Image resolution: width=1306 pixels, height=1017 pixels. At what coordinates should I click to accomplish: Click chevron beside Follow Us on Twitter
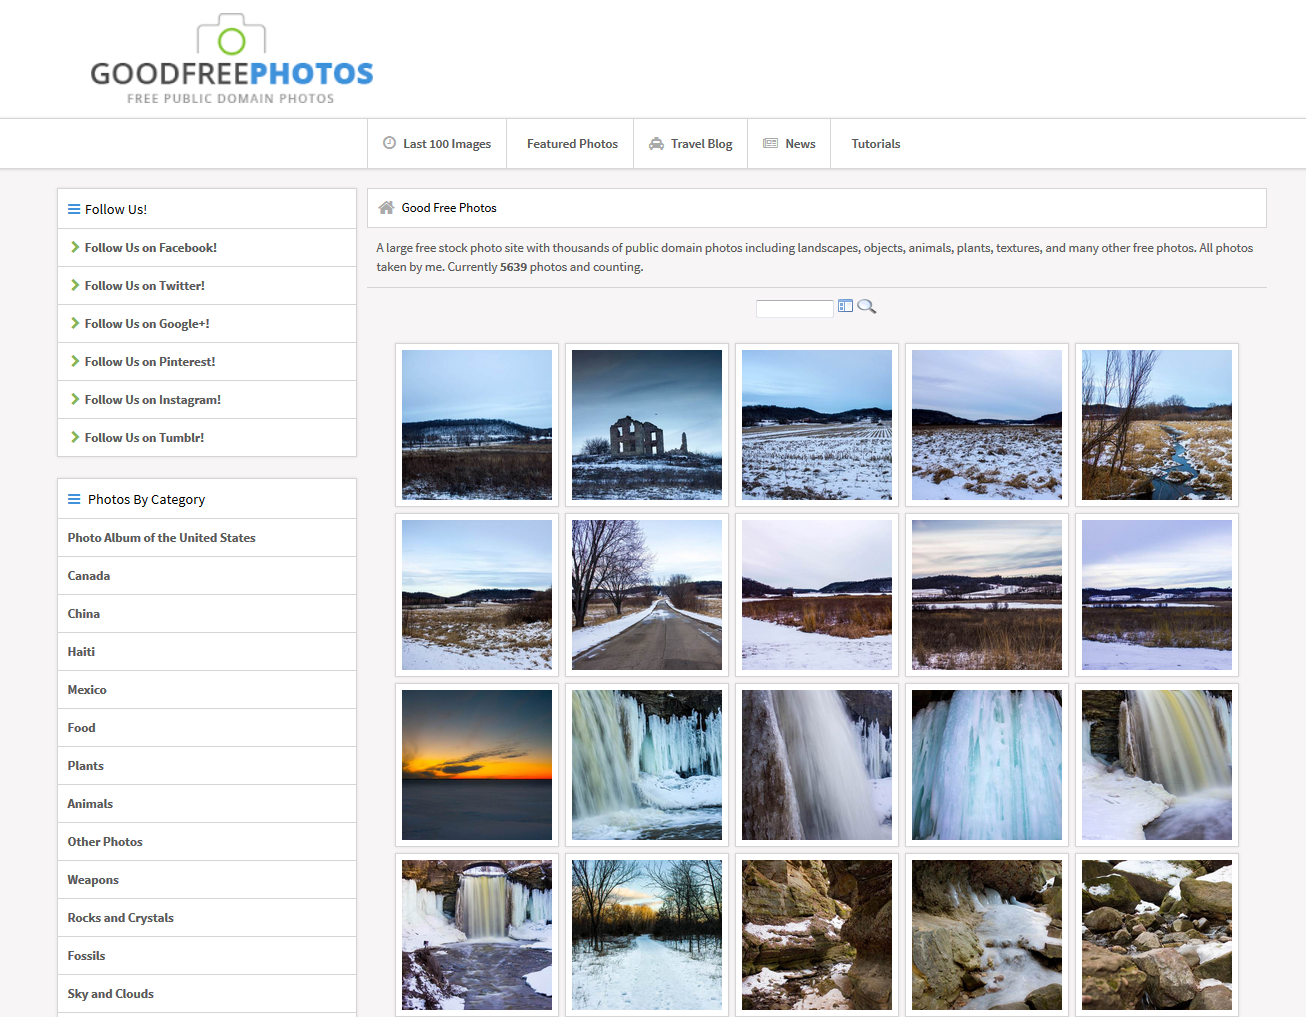tap(75, 285)
